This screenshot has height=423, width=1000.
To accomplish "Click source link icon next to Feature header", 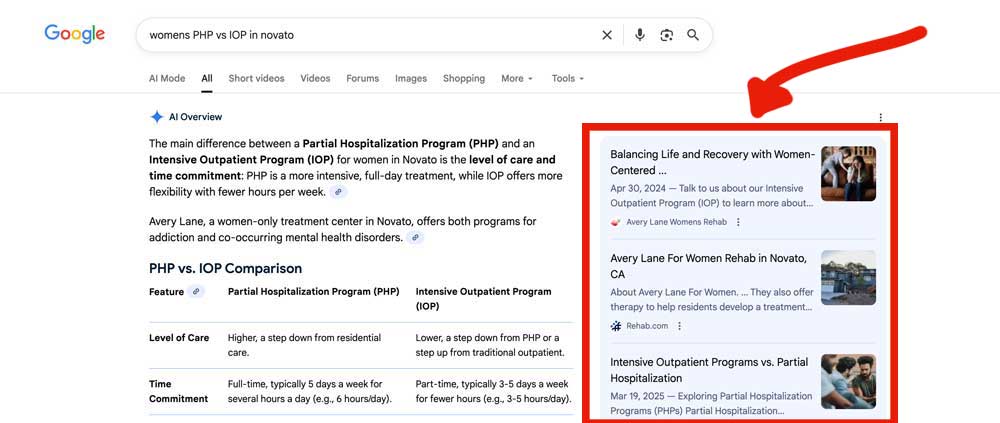I will click(x=197, y=292).
